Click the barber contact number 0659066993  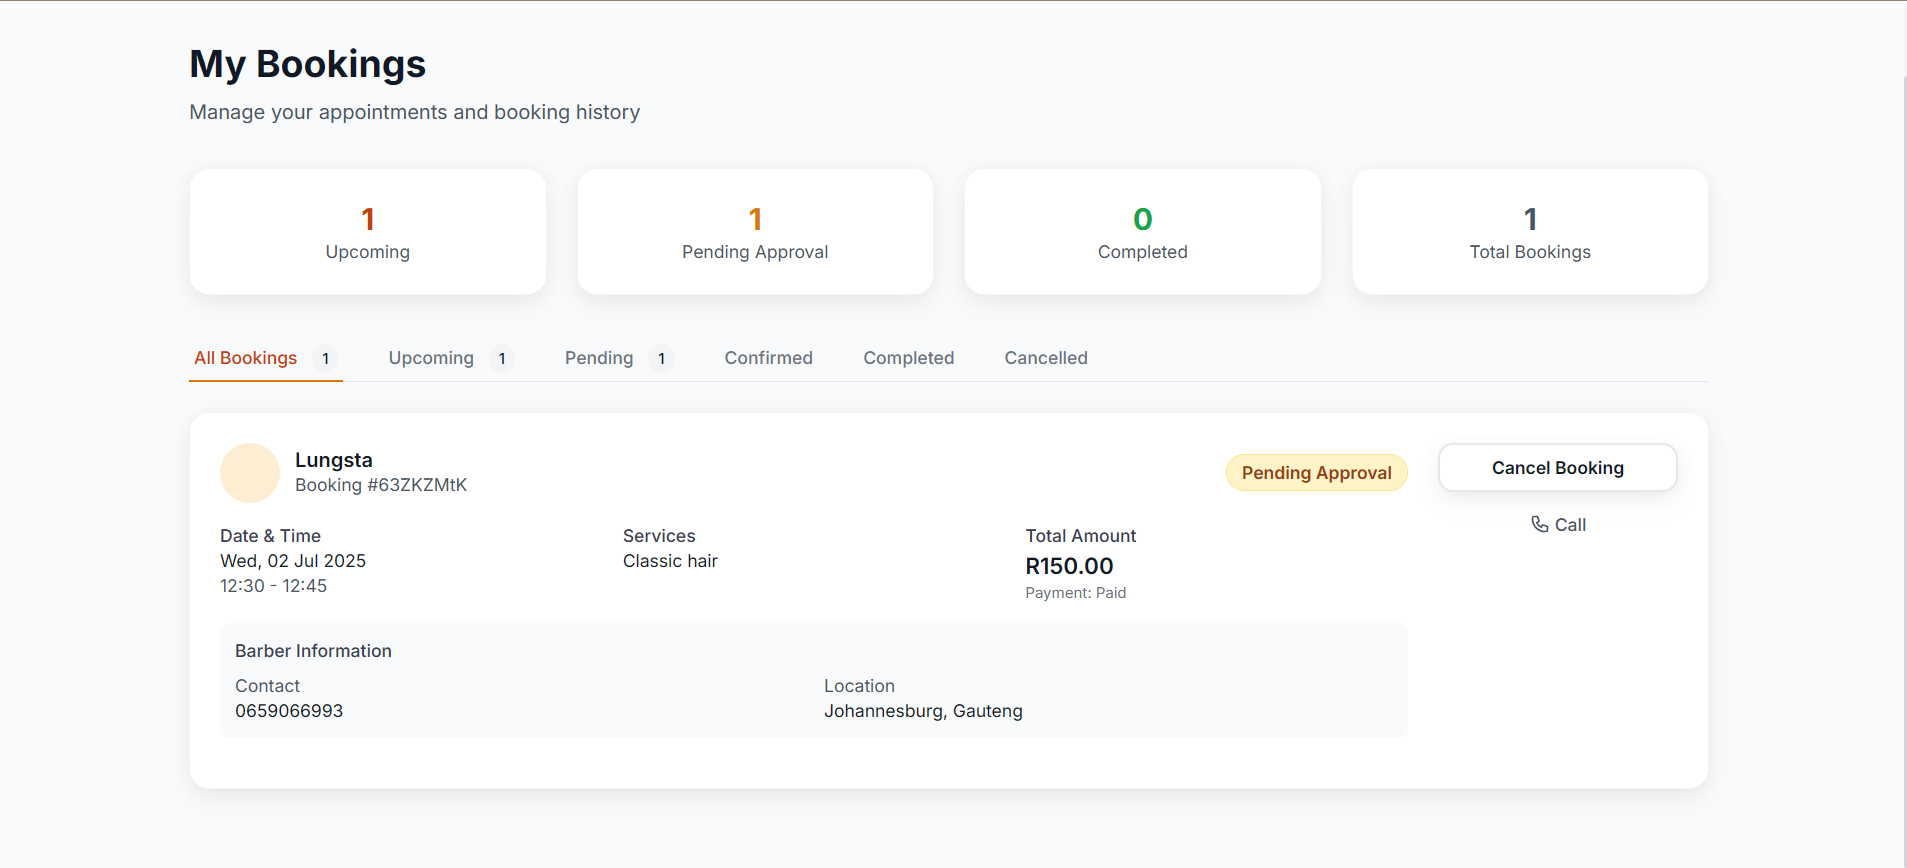(x=289, y=711)
